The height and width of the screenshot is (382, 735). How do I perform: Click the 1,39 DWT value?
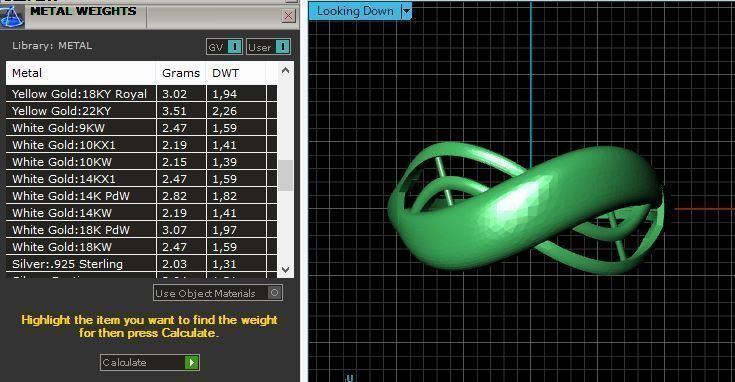(225, 162)
